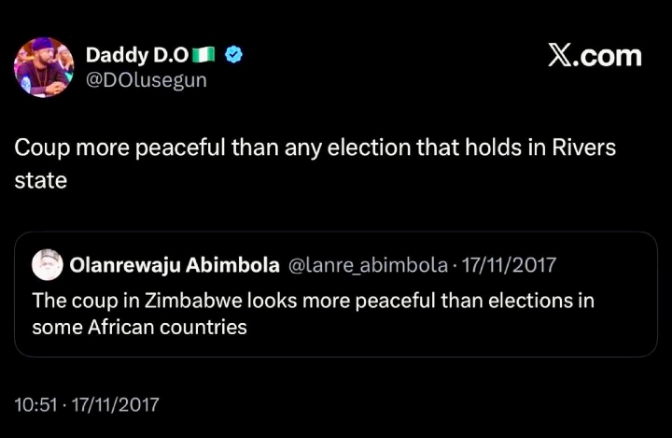Click the quoted tweet's 17/11/2017 date

click(510, 265)
